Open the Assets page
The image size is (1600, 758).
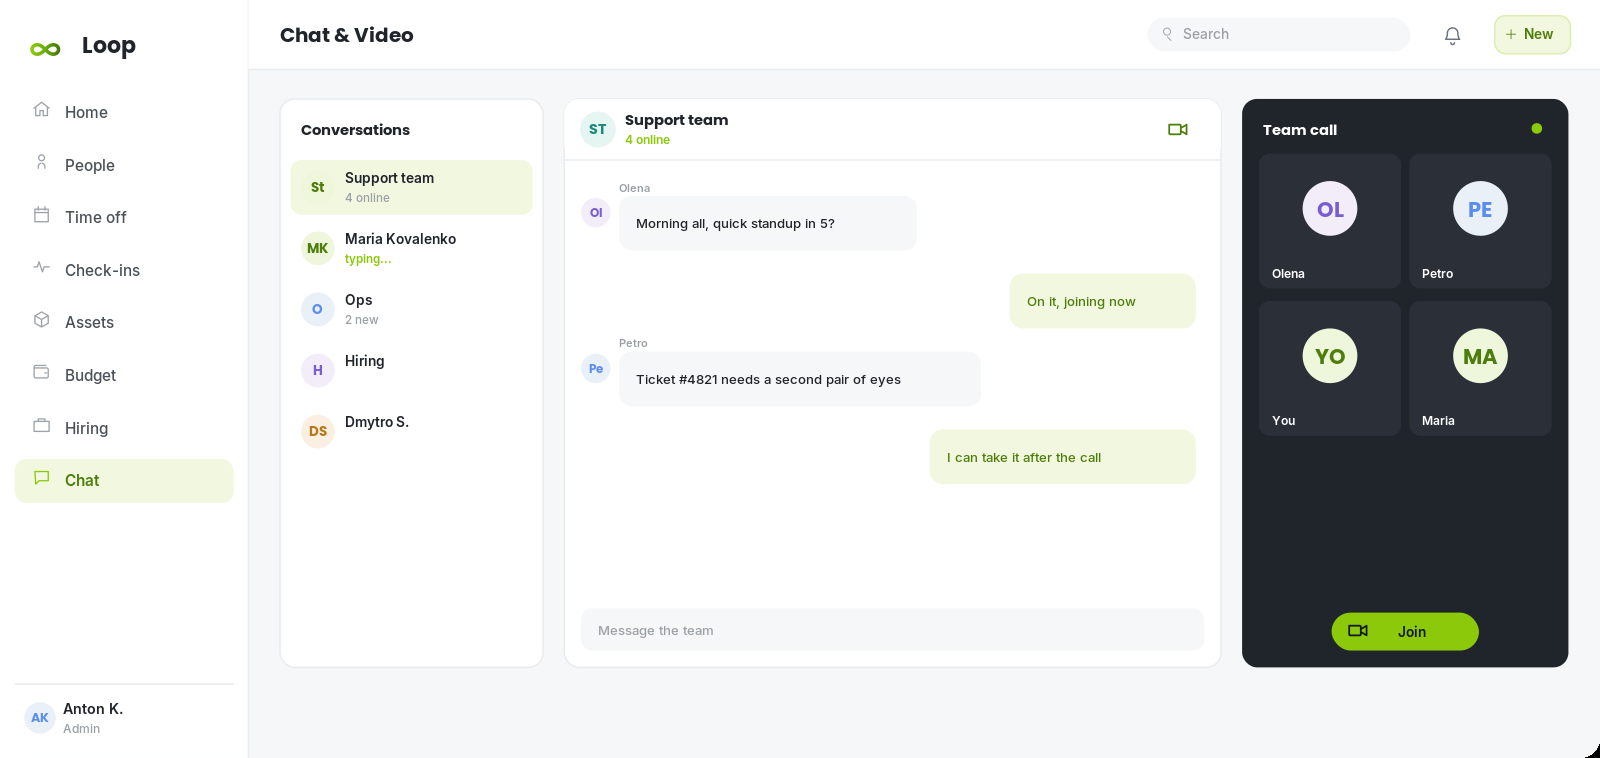pyautogui.click(x=124, y=322)
